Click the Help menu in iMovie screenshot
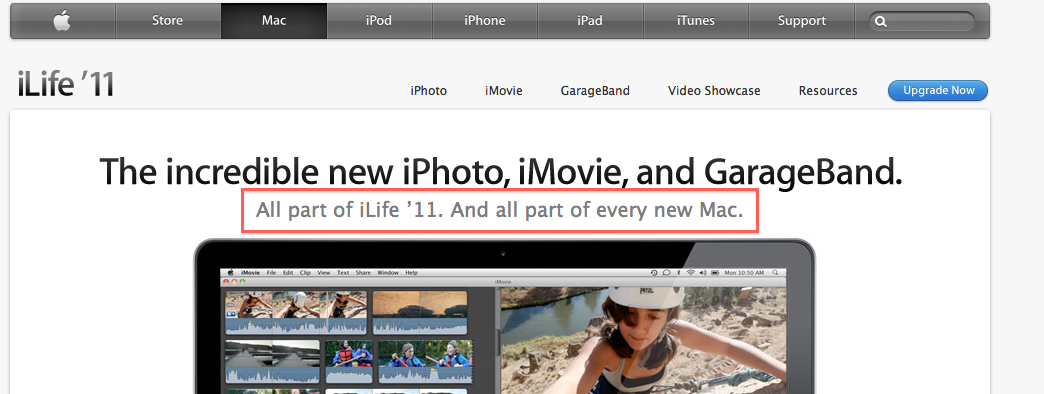 [x=411, y=273]
